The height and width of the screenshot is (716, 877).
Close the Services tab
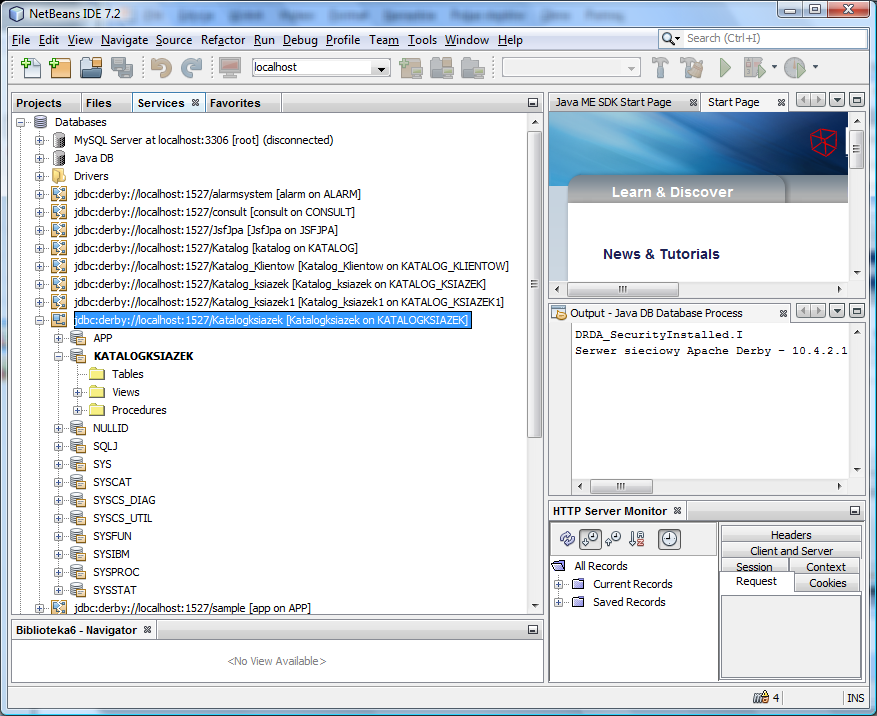[195, 102]
